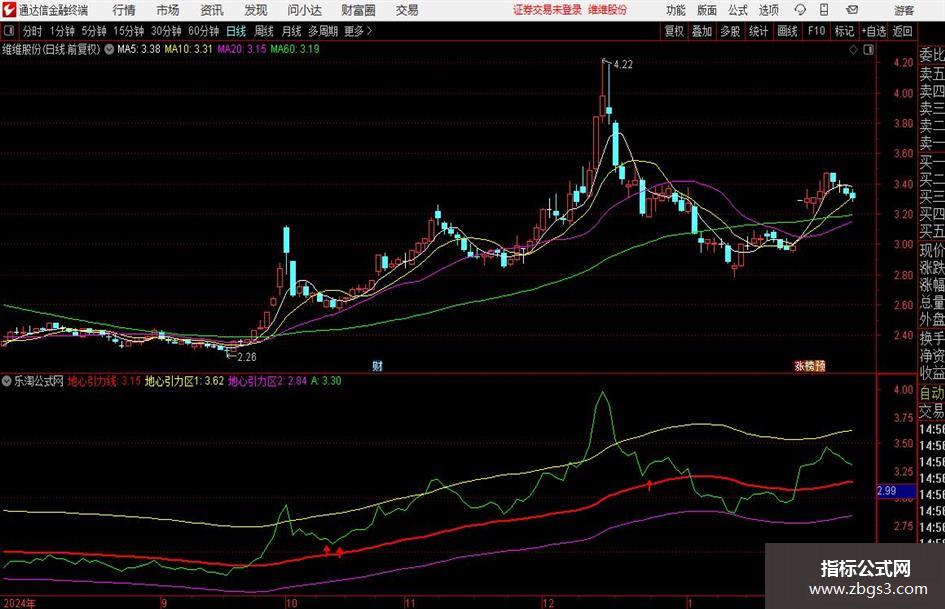Screen dimensions: 945x609
Task: Expand the 更多 periods chevron
Action: [369, 31]
